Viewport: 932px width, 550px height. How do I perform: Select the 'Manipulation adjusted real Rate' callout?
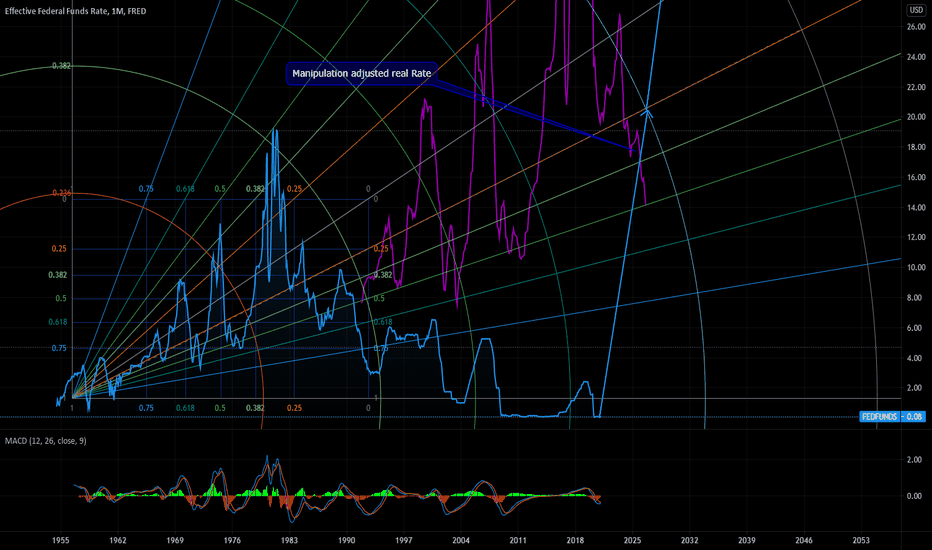click(361, 74)
